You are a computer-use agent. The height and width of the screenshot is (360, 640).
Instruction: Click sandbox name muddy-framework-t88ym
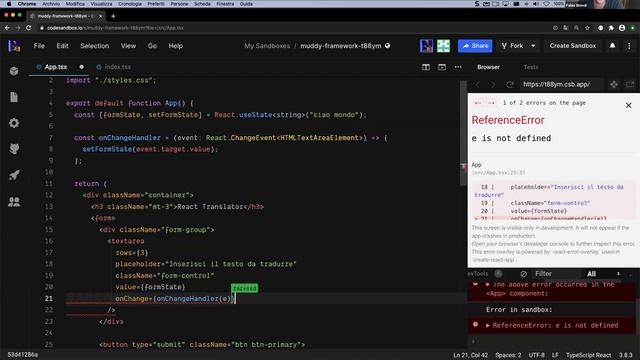click(340, 46)
